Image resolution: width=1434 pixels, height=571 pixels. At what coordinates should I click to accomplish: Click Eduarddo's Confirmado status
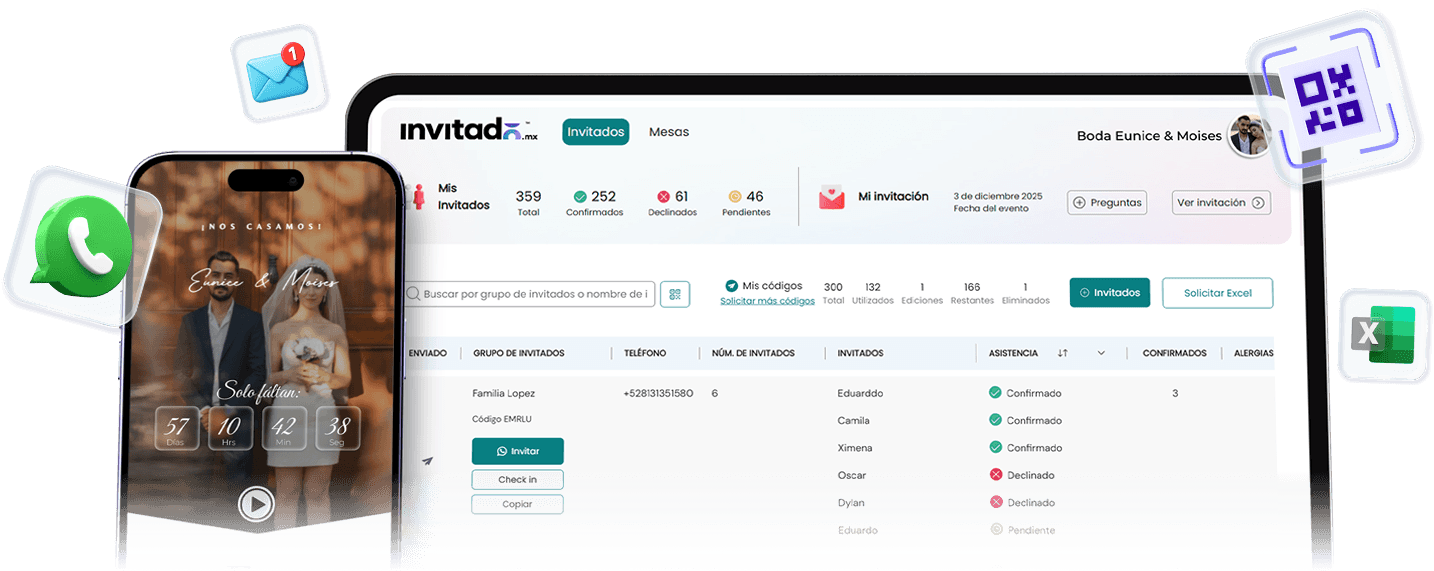[x=1025, y=393]
